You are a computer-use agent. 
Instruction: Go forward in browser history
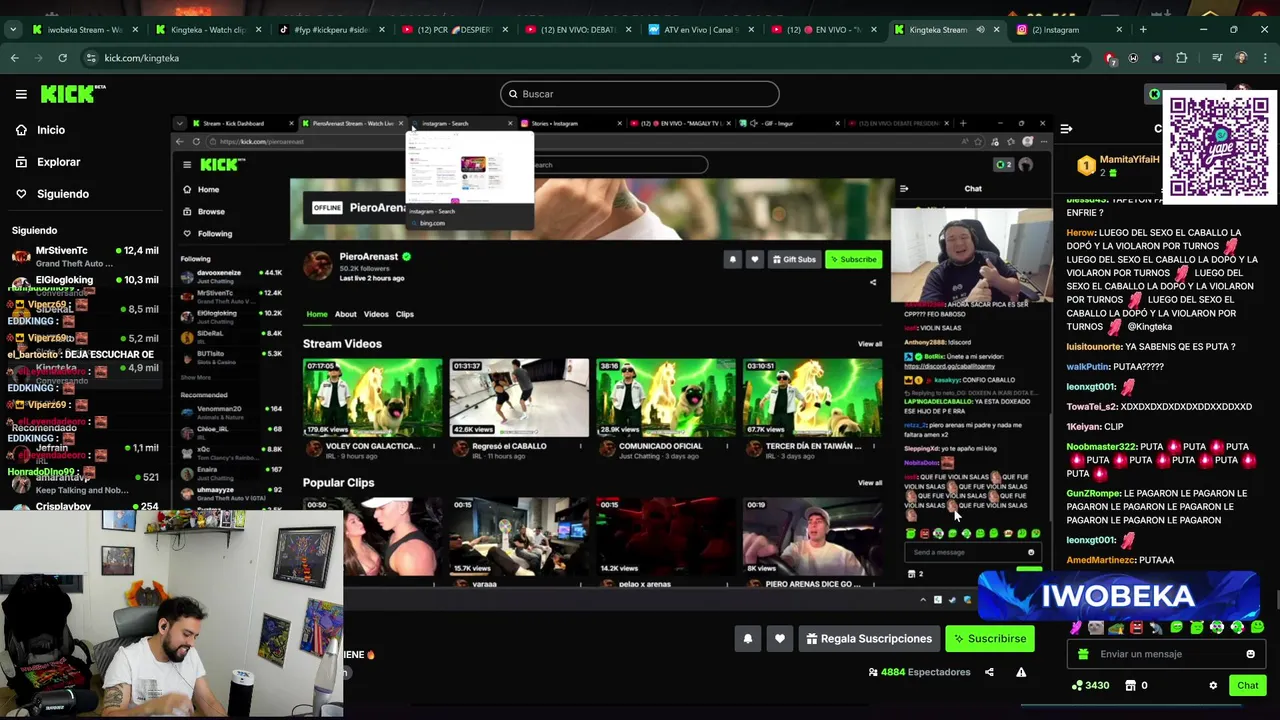pos(41,58)
